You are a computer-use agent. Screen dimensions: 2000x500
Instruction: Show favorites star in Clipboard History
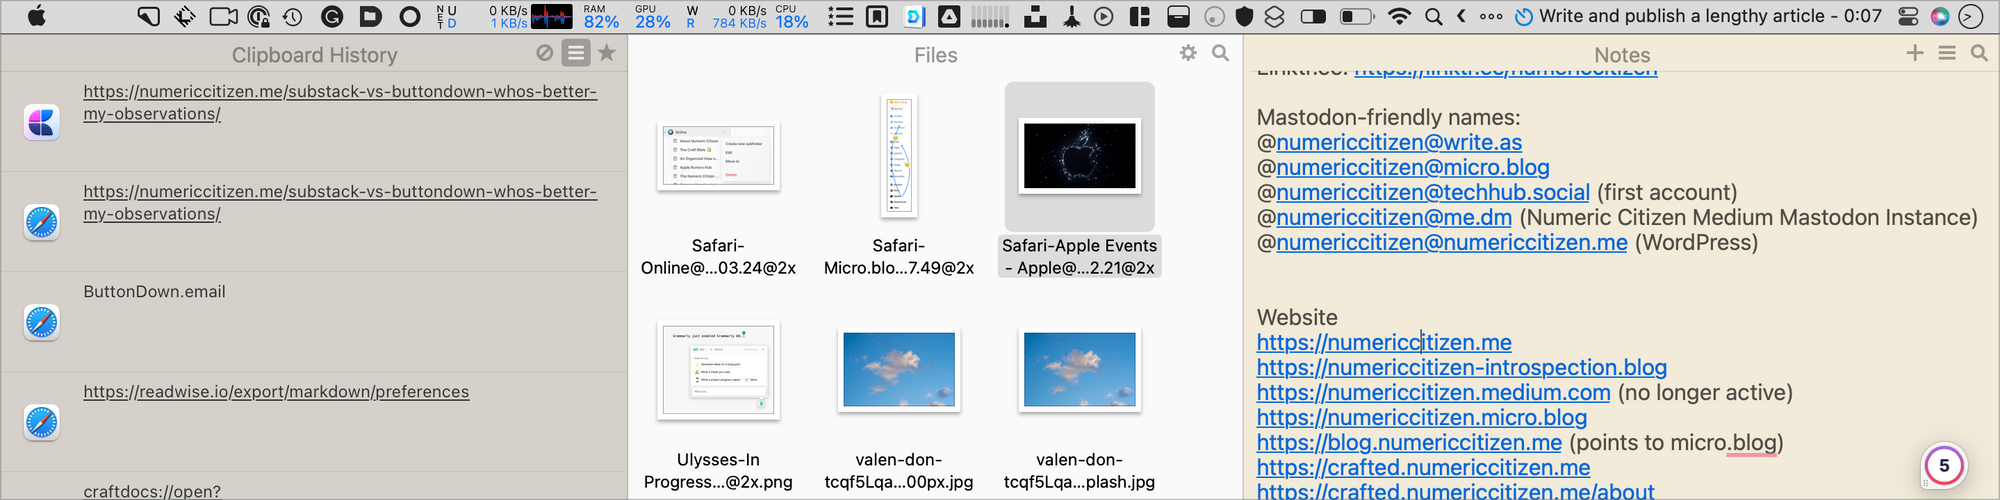click(x=607, y=53)
